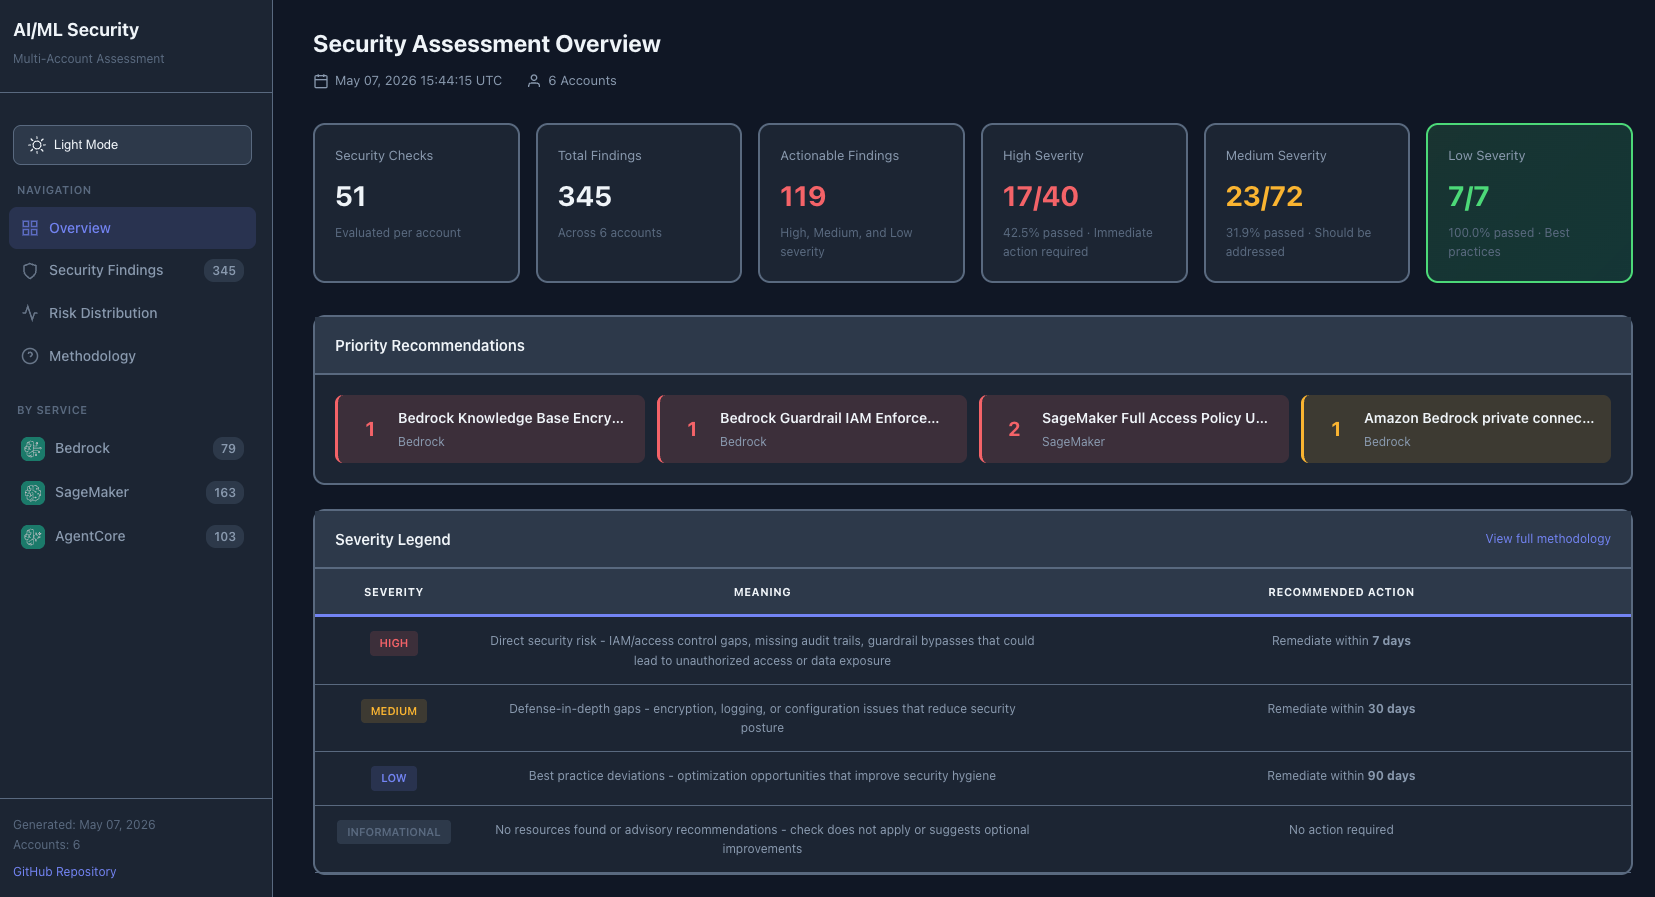Click the 103 count badge for AgentCore

[x=225, y=537]
